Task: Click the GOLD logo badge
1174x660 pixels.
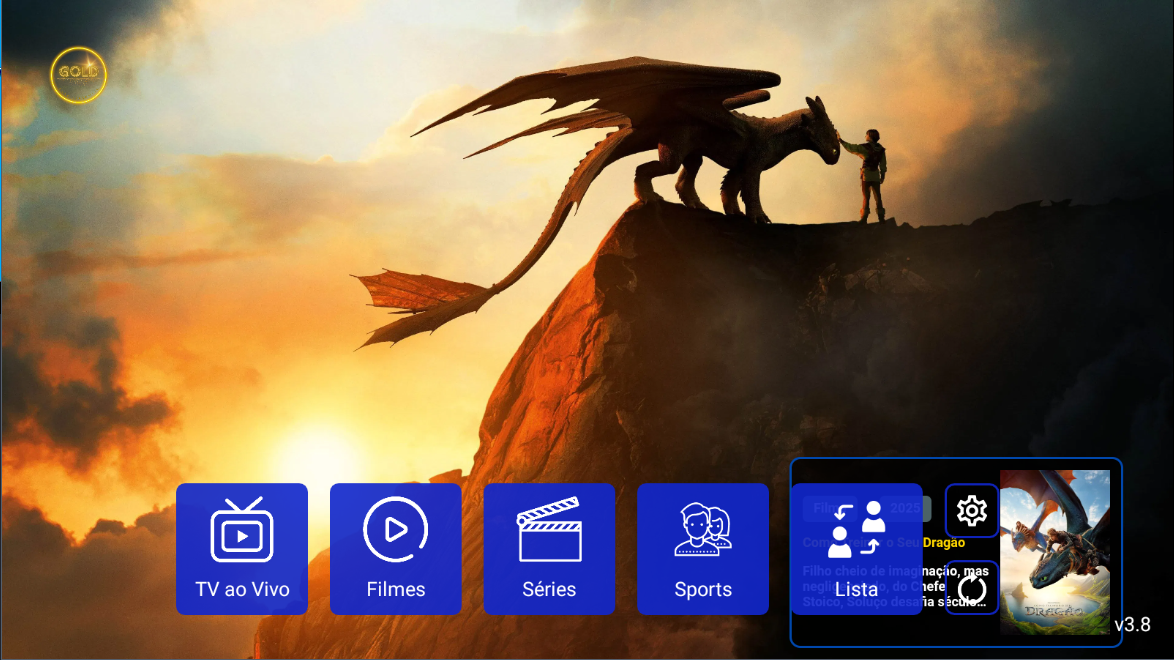Action: coord(79,75)
